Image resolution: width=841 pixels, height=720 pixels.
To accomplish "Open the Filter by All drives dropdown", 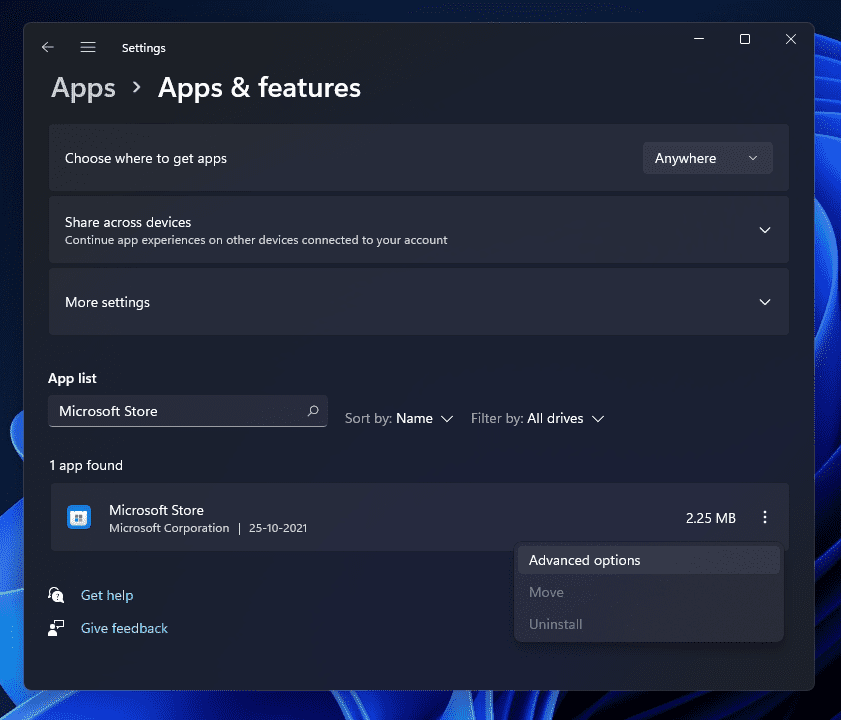I will [x=538, y=418].
